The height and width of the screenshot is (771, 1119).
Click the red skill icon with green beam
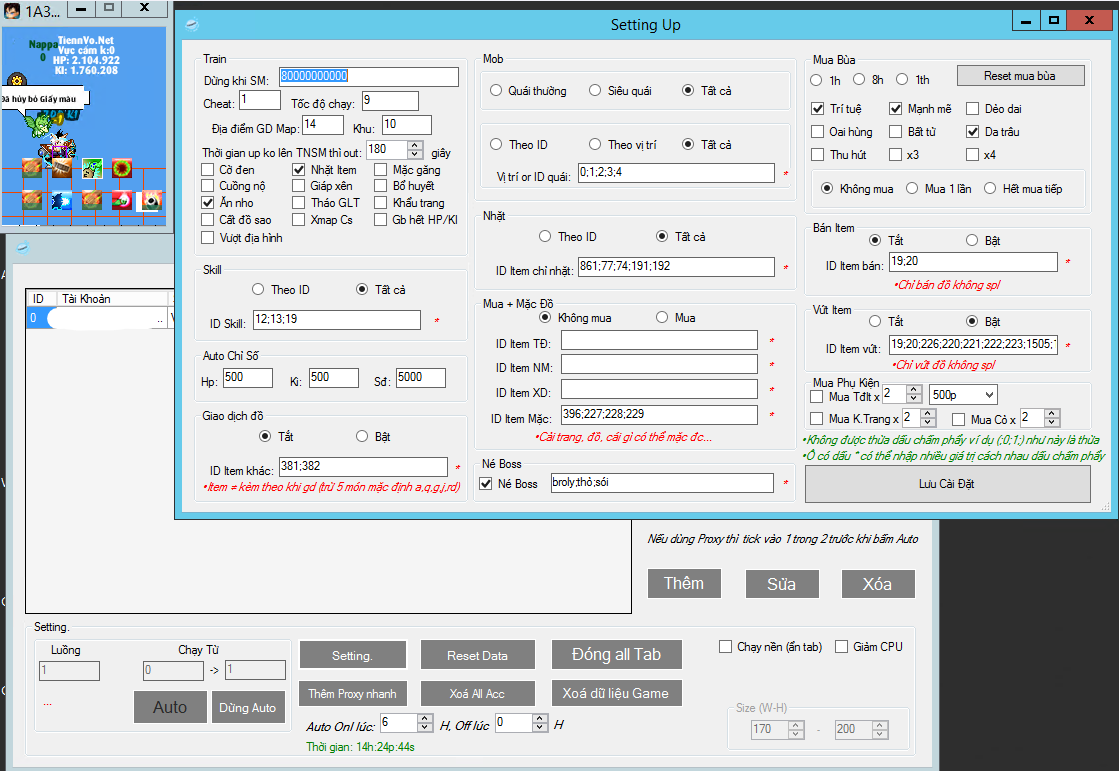[122, 200]
